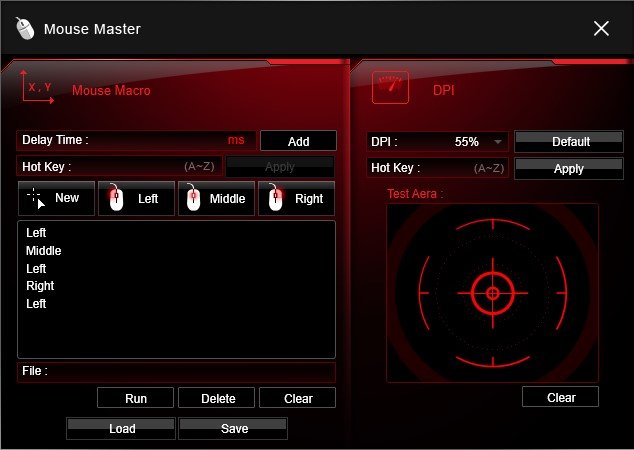Add a Left click macro step
Image resolution: width=634 pixels, height=450 pixels.
click(x=136, y=198)
